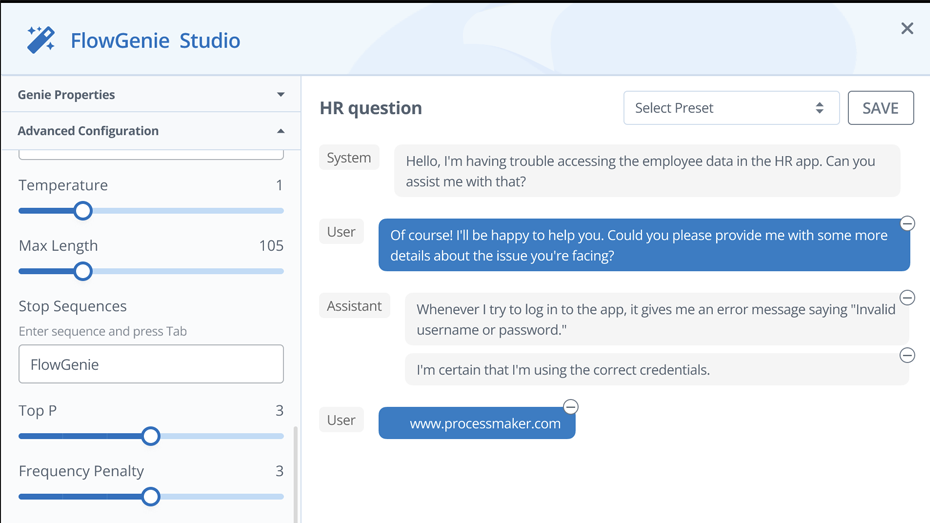Open the Select Preset dropdown
Image resolution: width=930 pixels, height=523 pixels.
coord(731,108)
